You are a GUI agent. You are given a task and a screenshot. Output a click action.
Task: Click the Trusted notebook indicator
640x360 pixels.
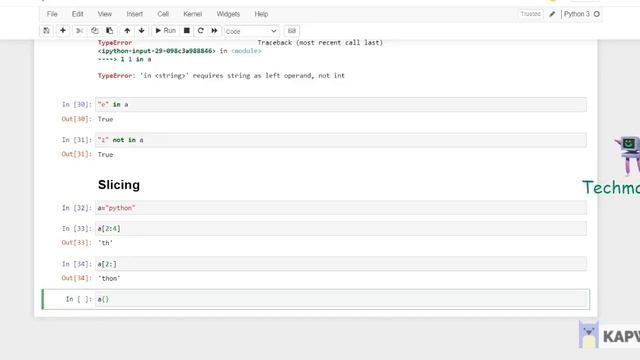click(531, 14)
